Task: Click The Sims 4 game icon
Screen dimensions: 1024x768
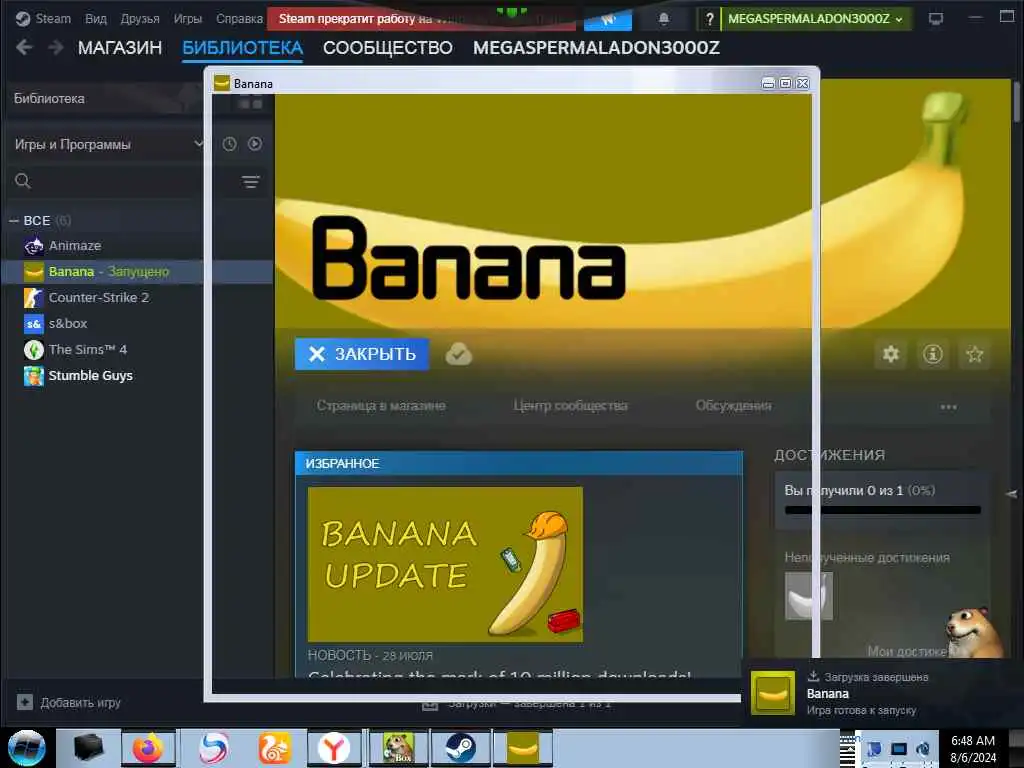Action: [x=34, y=349]
